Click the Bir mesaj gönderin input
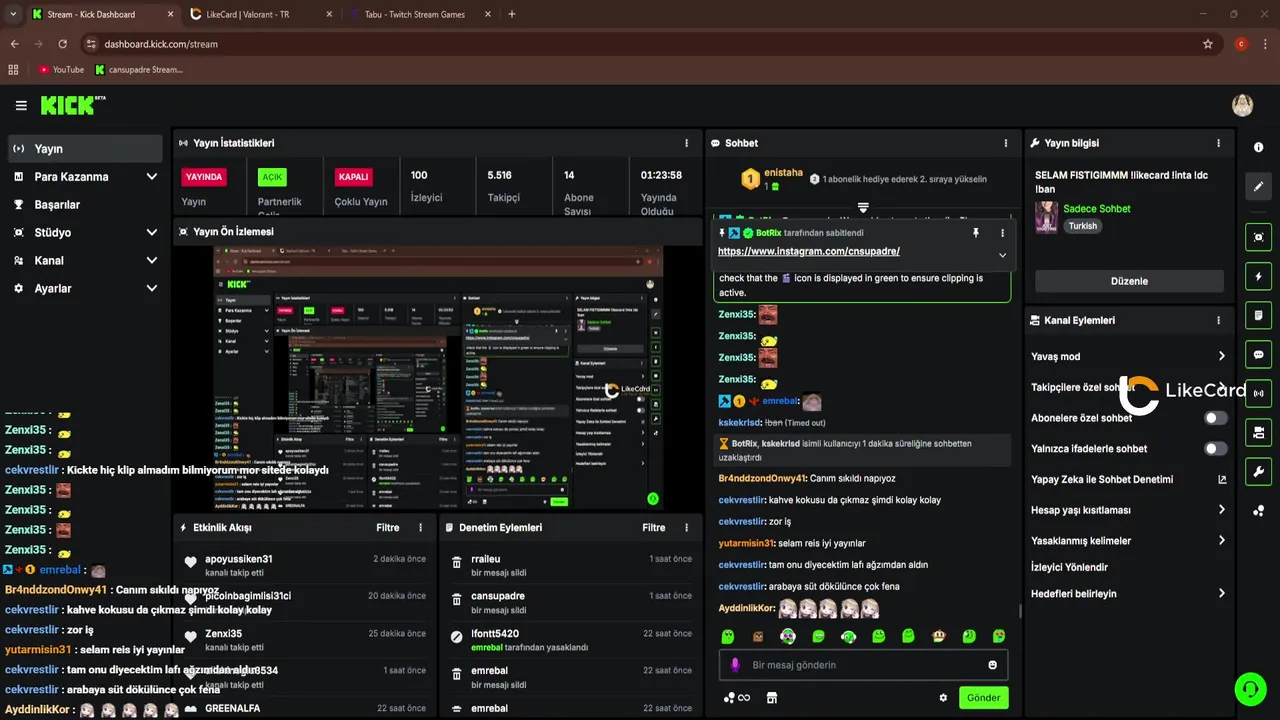 [x=863, y=665]
